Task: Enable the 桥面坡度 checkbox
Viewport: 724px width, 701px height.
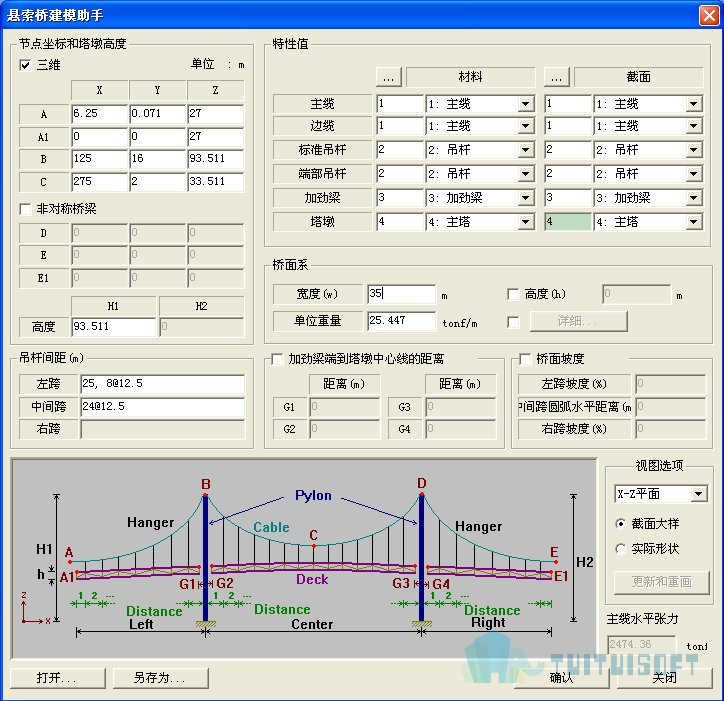Action: click(525, 359)
